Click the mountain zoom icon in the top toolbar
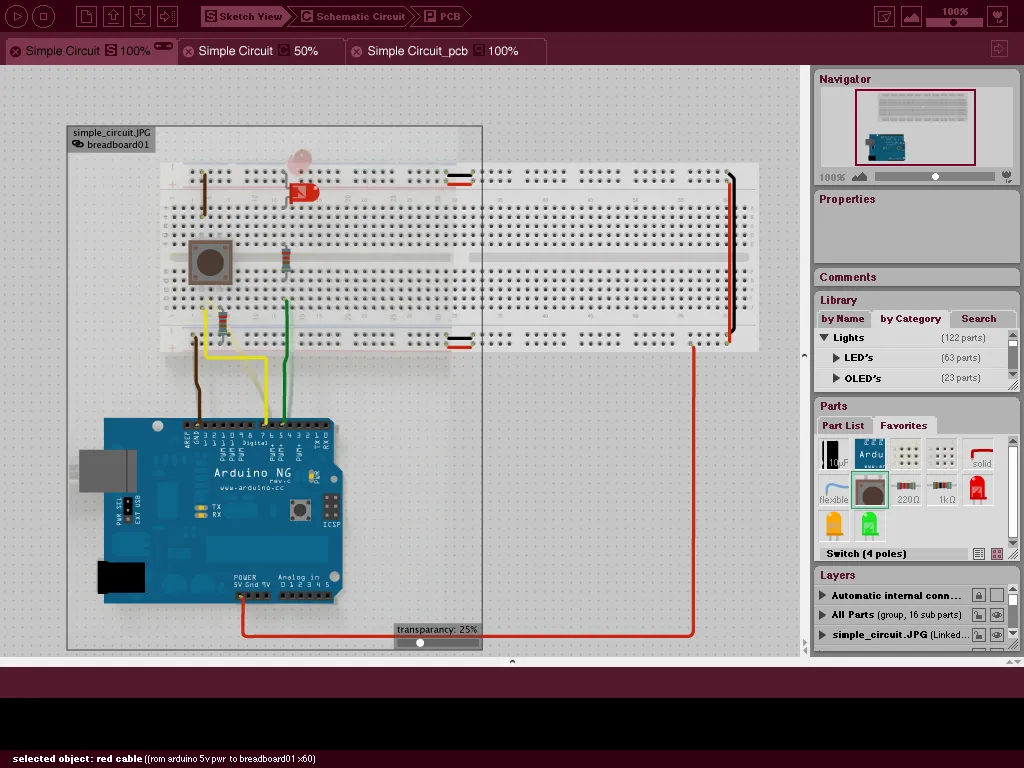The width and height of the screenshot is (1024, 768). (911, 16)
